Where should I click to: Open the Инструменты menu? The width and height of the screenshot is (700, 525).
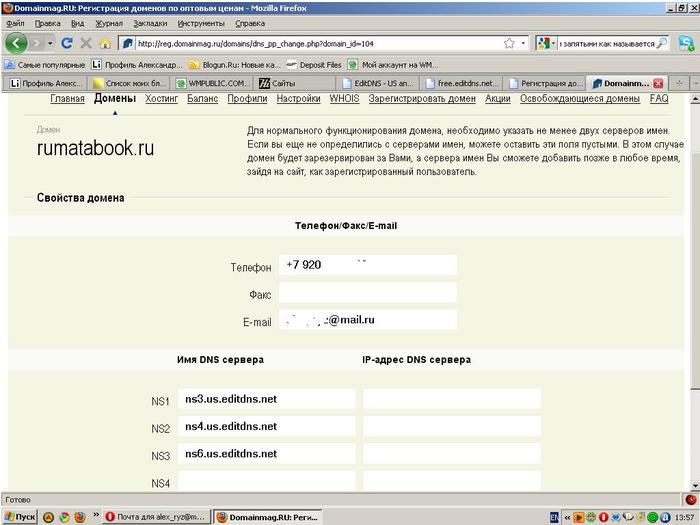(201, 23)
